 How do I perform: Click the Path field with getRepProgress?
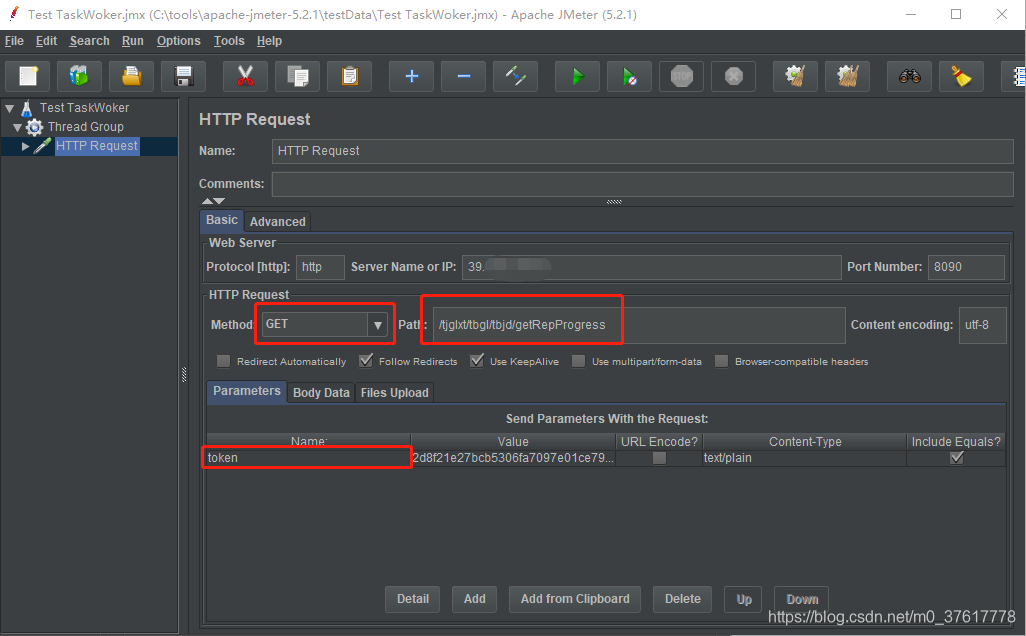coord(639,325)
